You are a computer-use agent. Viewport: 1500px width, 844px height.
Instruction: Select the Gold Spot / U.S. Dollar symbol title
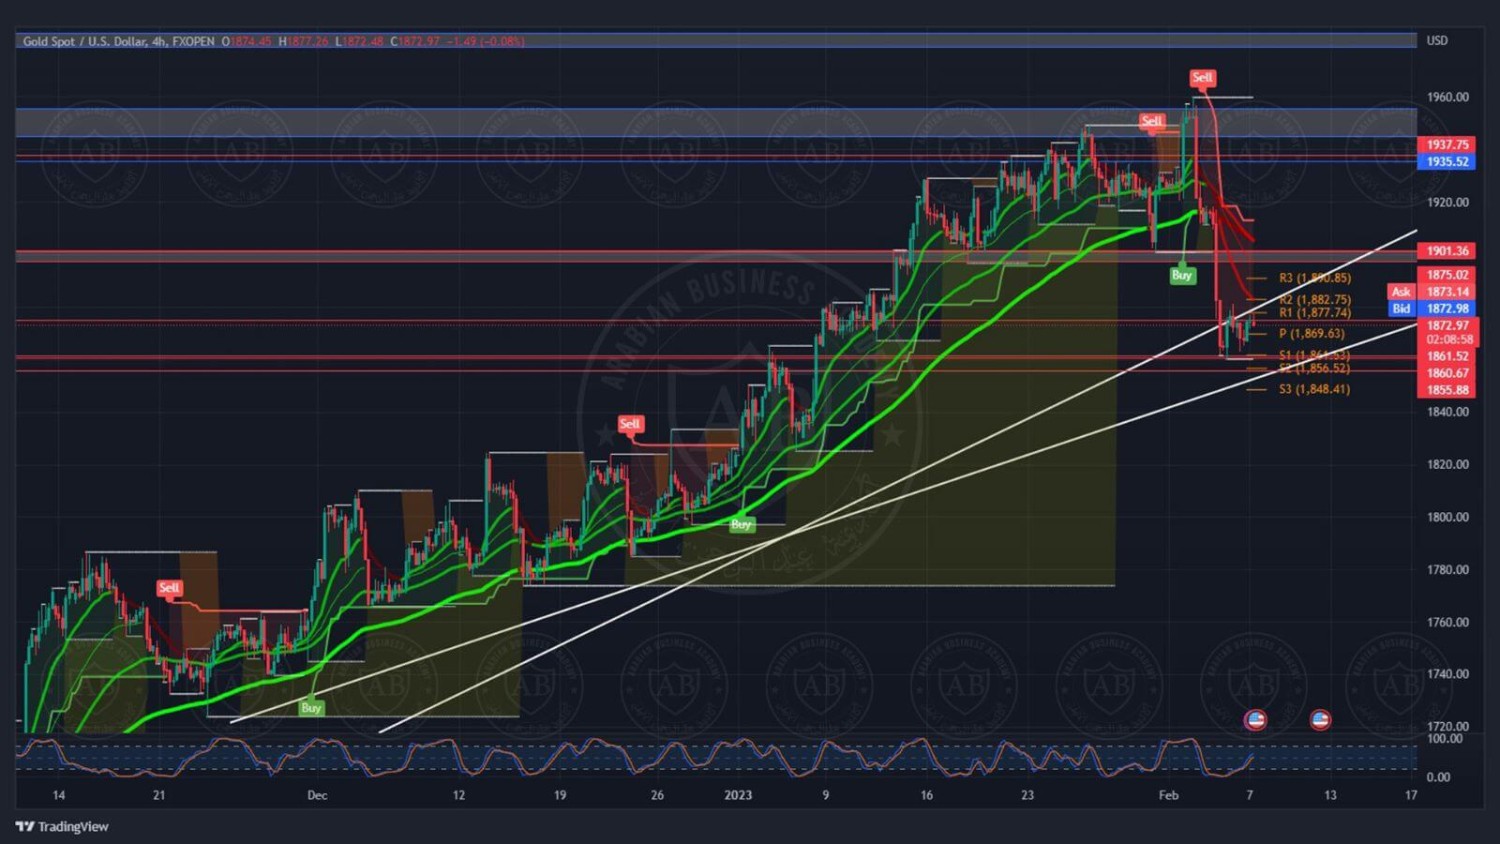(x=85, y=41)
